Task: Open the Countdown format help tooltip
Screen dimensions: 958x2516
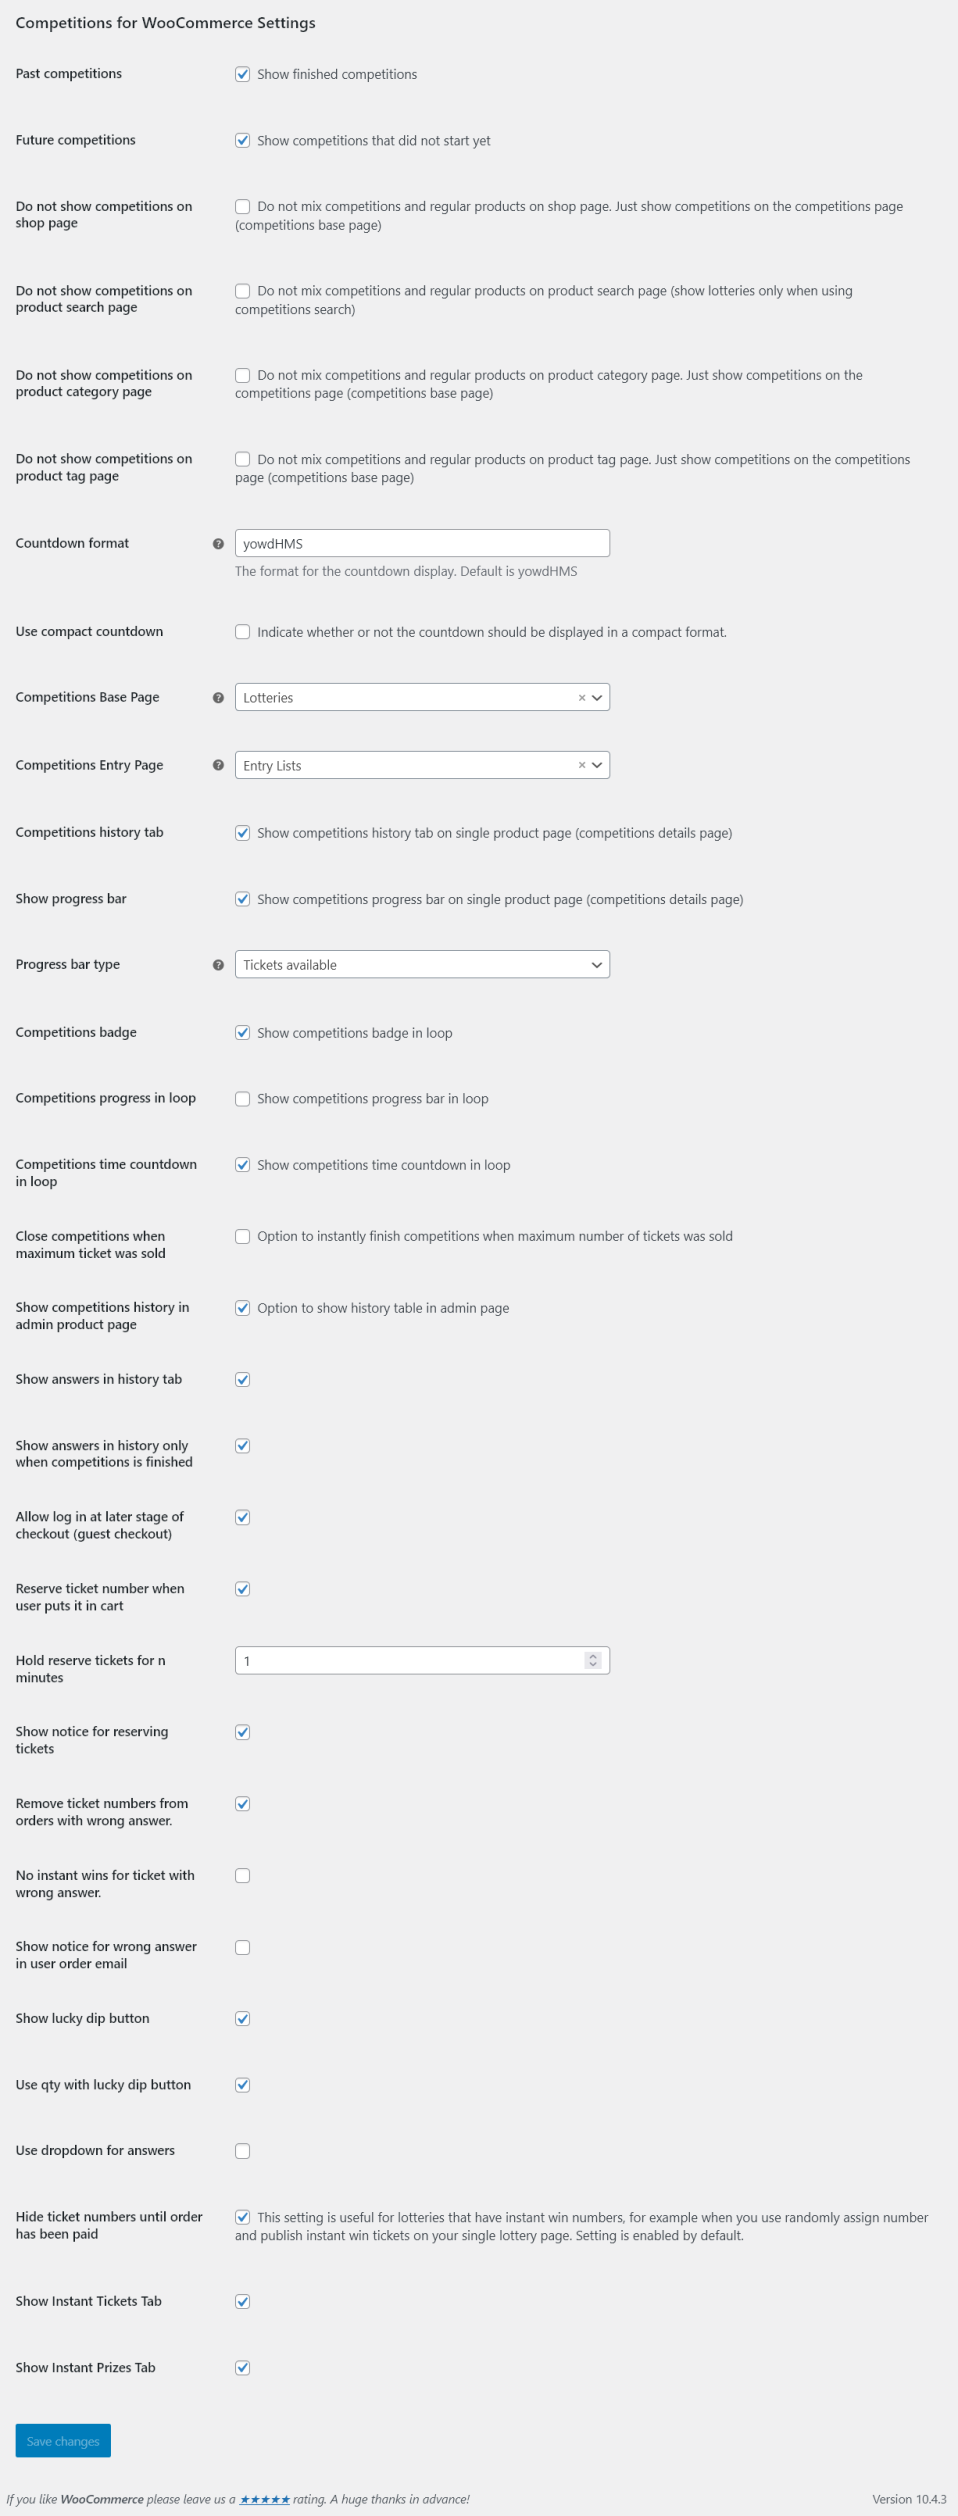Action: [218, 543]
